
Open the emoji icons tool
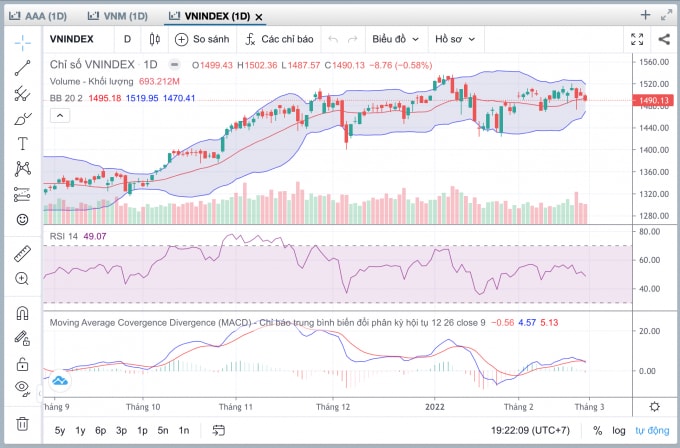23,219
